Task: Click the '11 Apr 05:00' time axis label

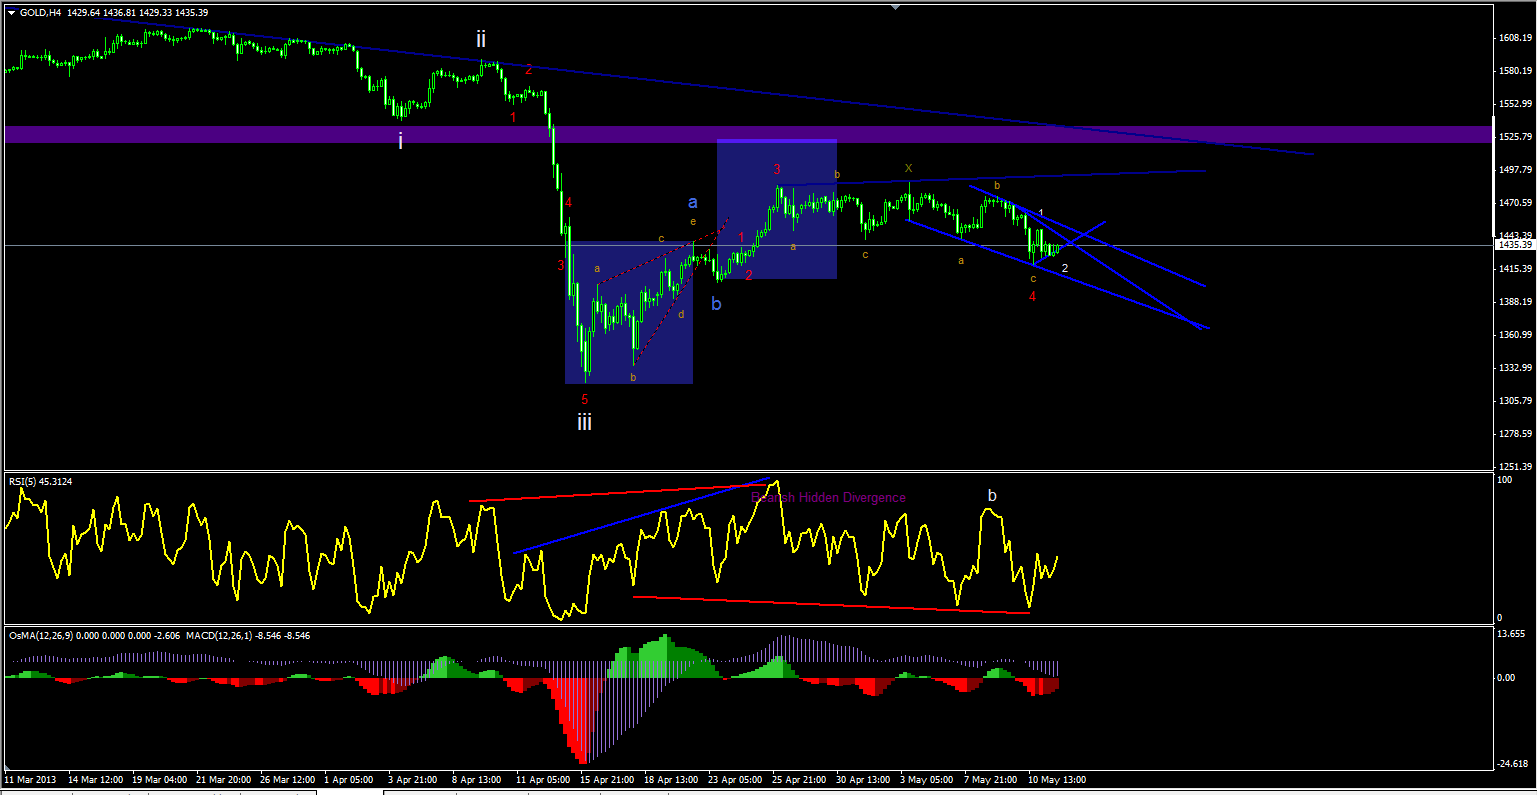Action: click(x=544, y=779)
